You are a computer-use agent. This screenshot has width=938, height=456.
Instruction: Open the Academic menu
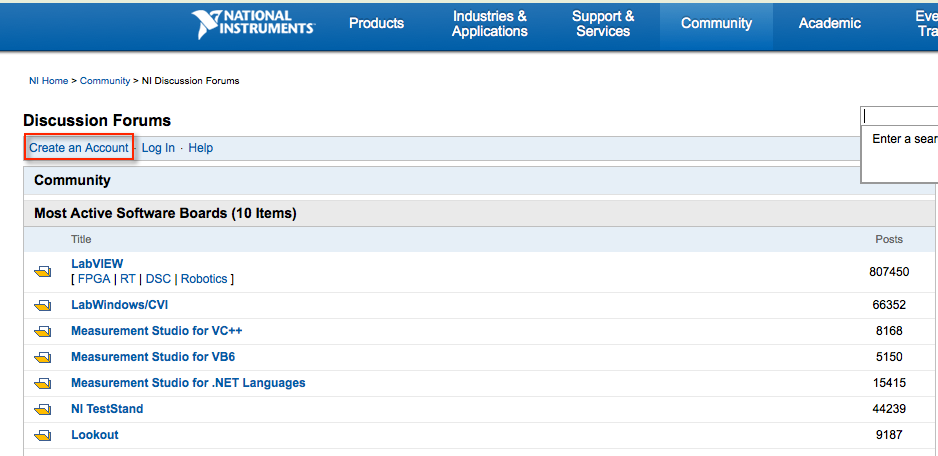[829, 24]
